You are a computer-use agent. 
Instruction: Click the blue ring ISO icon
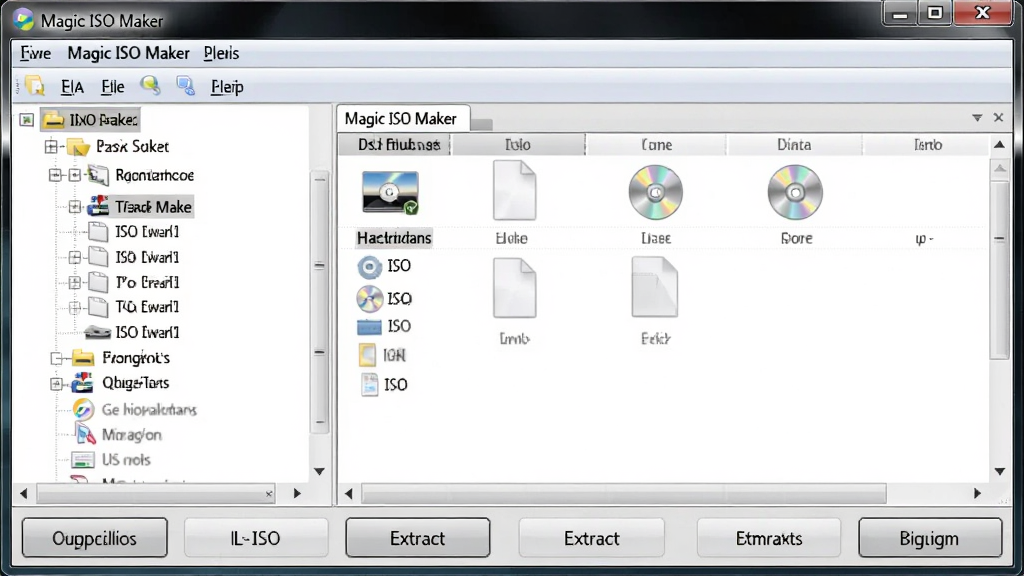click(x=370, y=266)
